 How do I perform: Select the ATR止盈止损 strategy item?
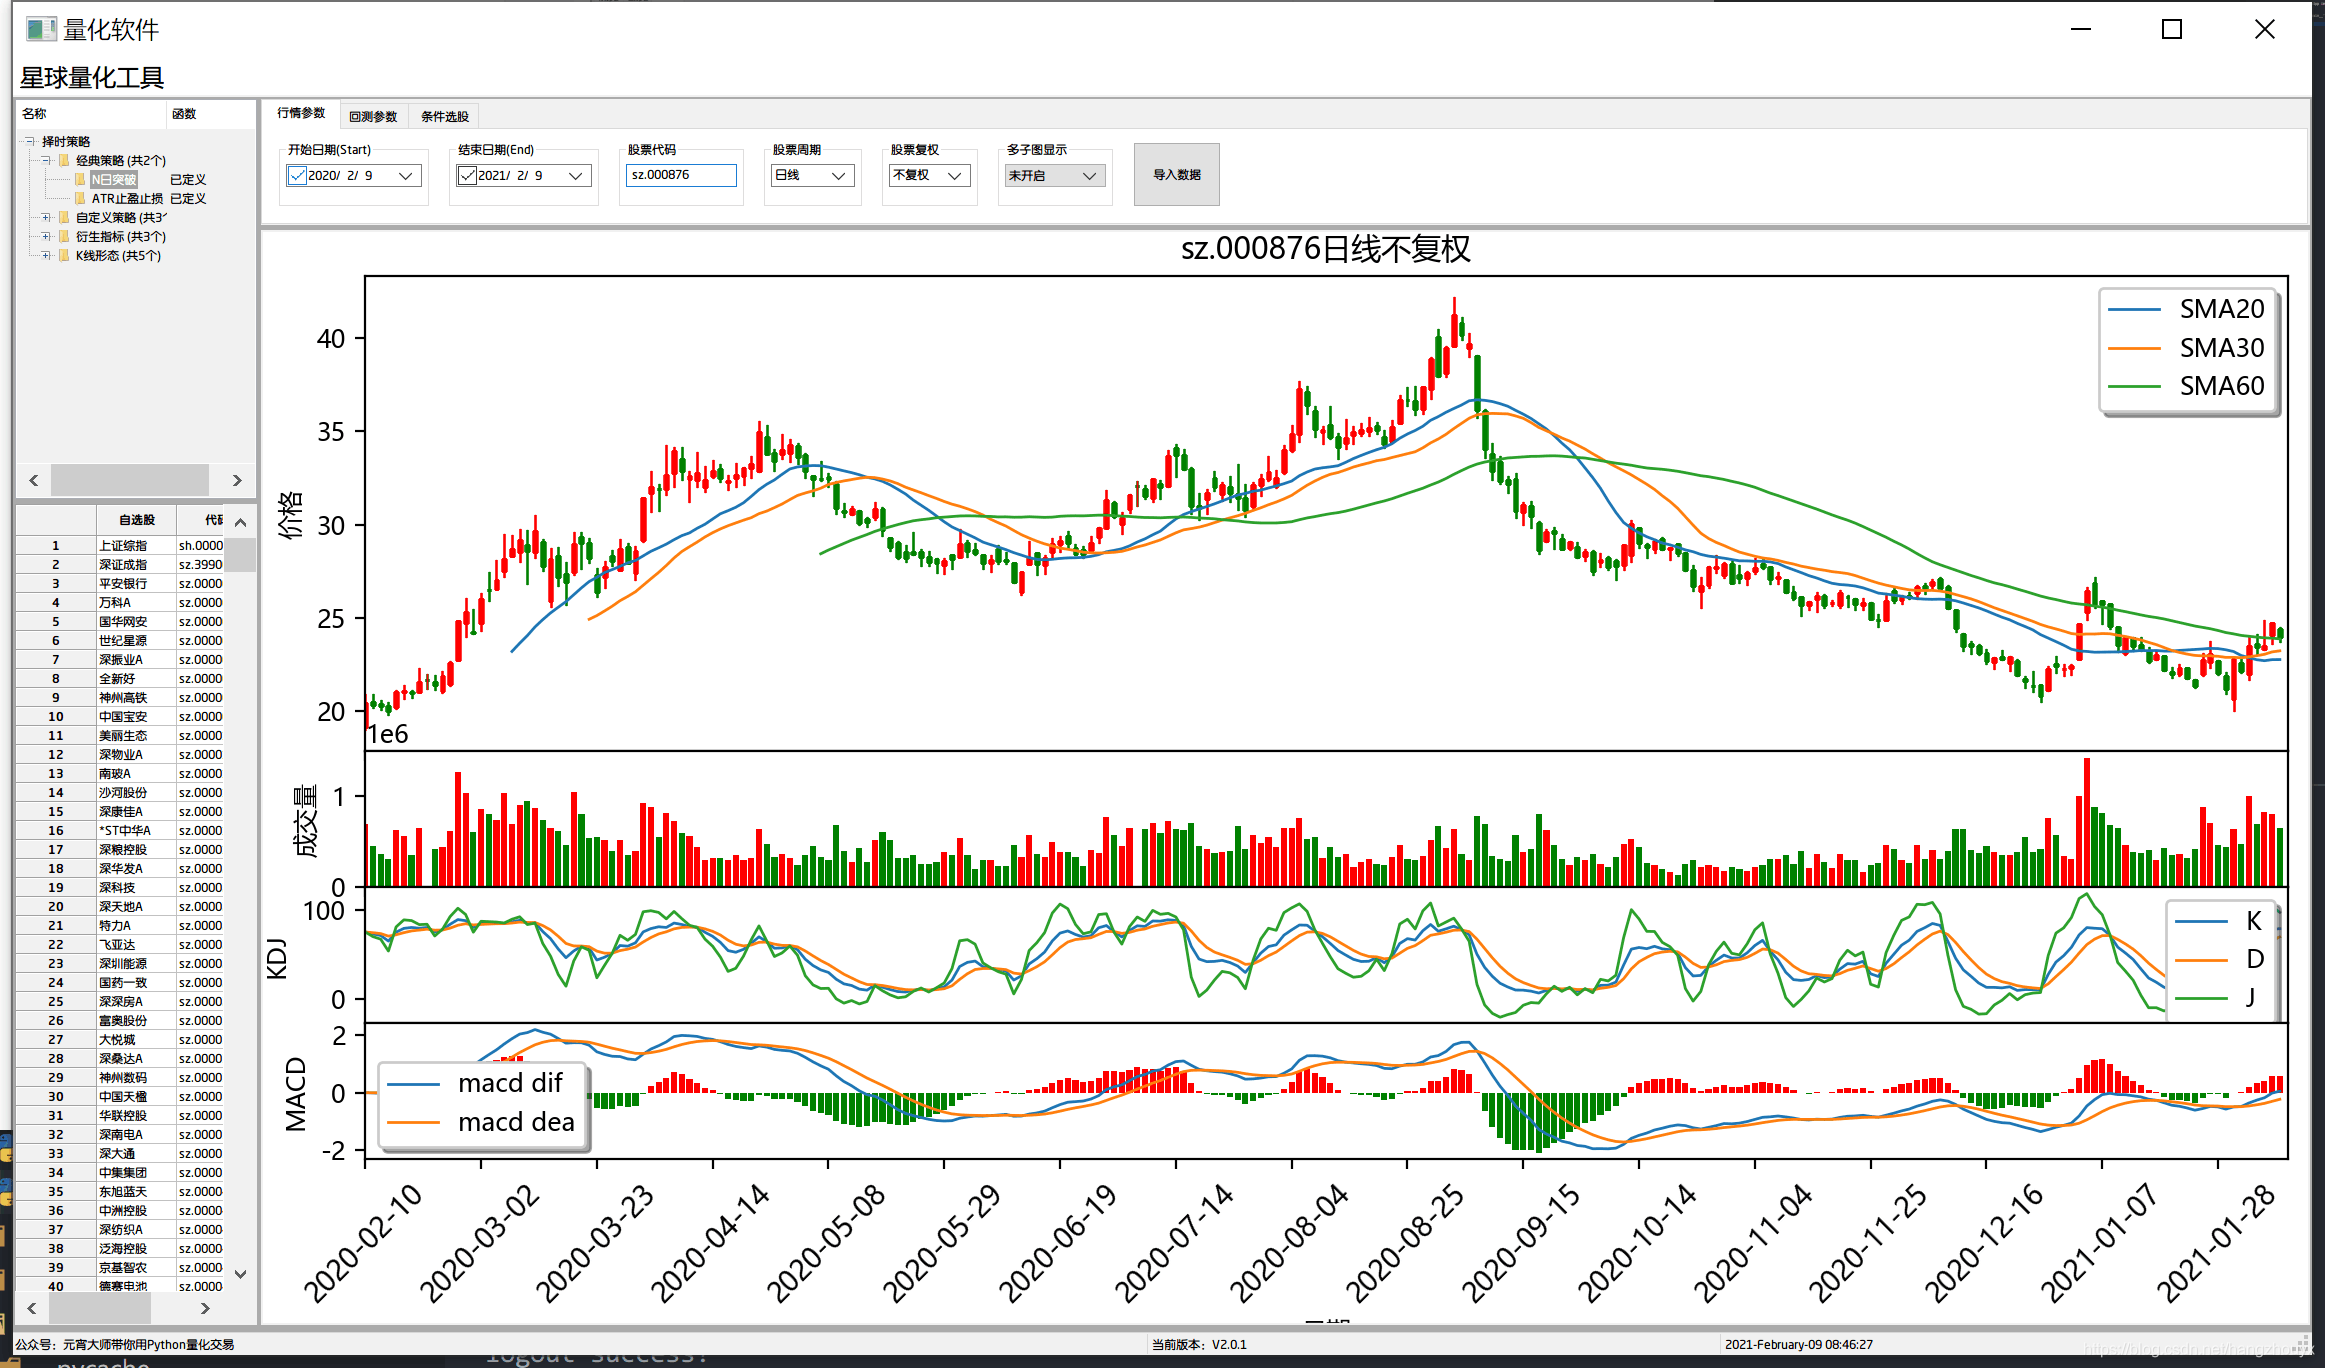(127, 198)
